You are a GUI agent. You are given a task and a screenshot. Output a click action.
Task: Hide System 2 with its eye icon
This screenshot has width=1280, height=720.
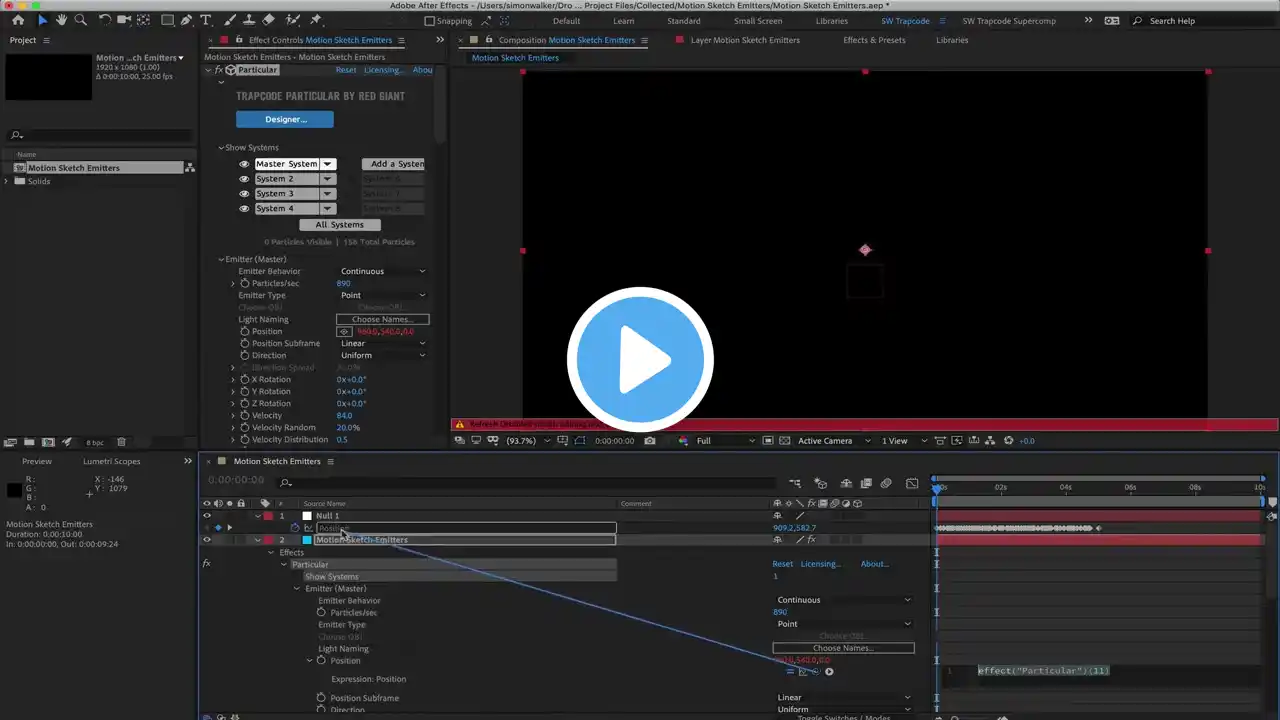pos(244,179)
